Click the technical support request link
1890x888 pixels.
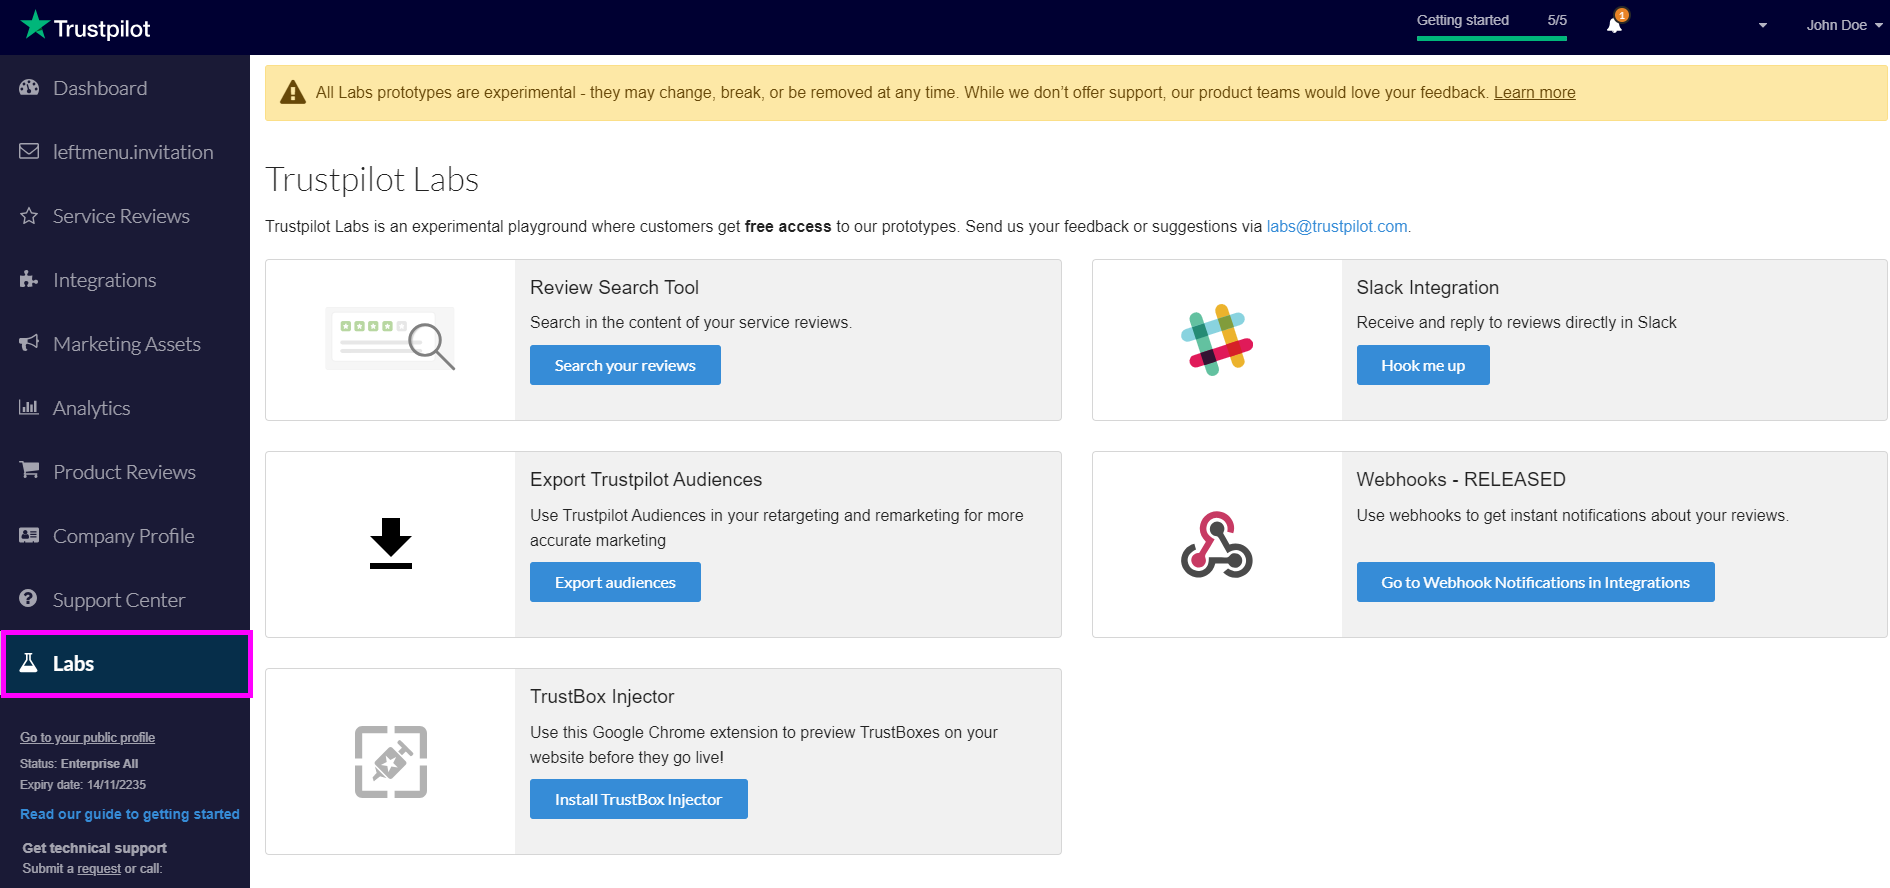[99, 869]
